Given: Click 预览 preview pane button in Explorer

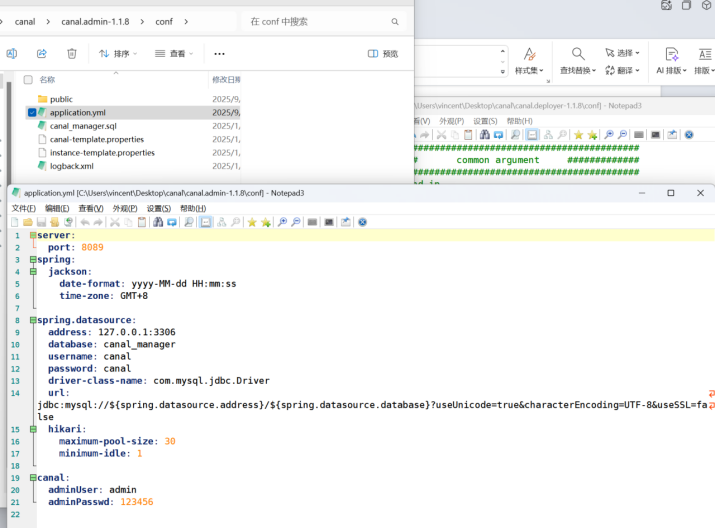Looking at the screenshot, I should tap(383, 54).
